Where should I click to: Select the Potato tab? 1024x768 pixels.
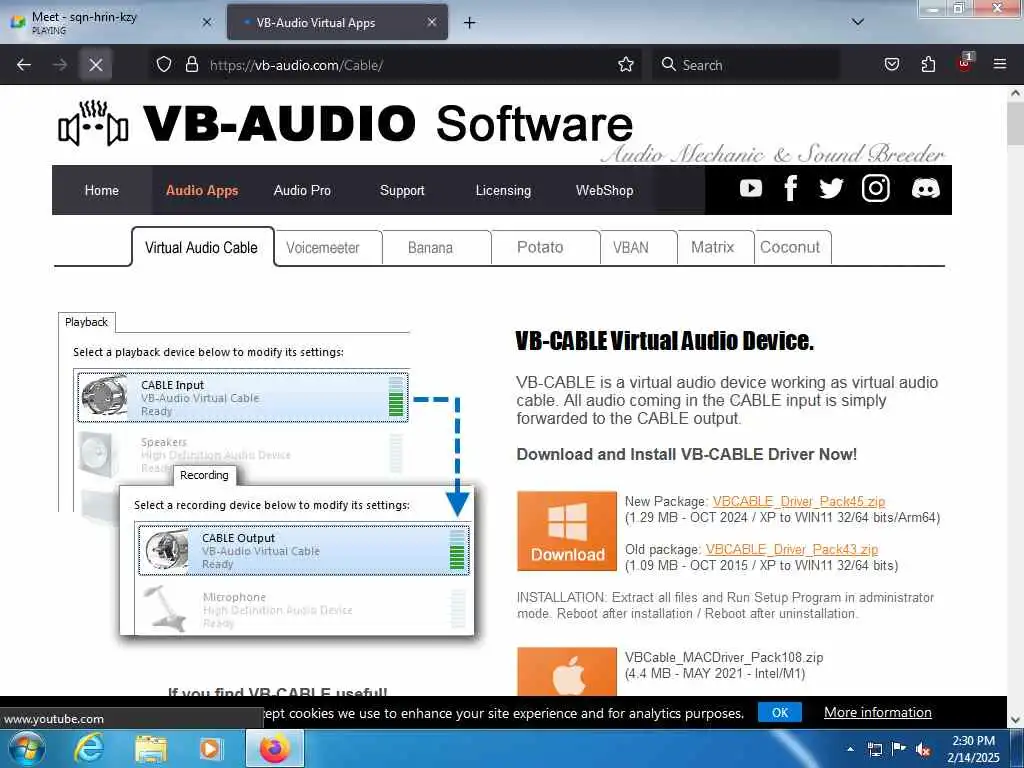click(545, 248)
